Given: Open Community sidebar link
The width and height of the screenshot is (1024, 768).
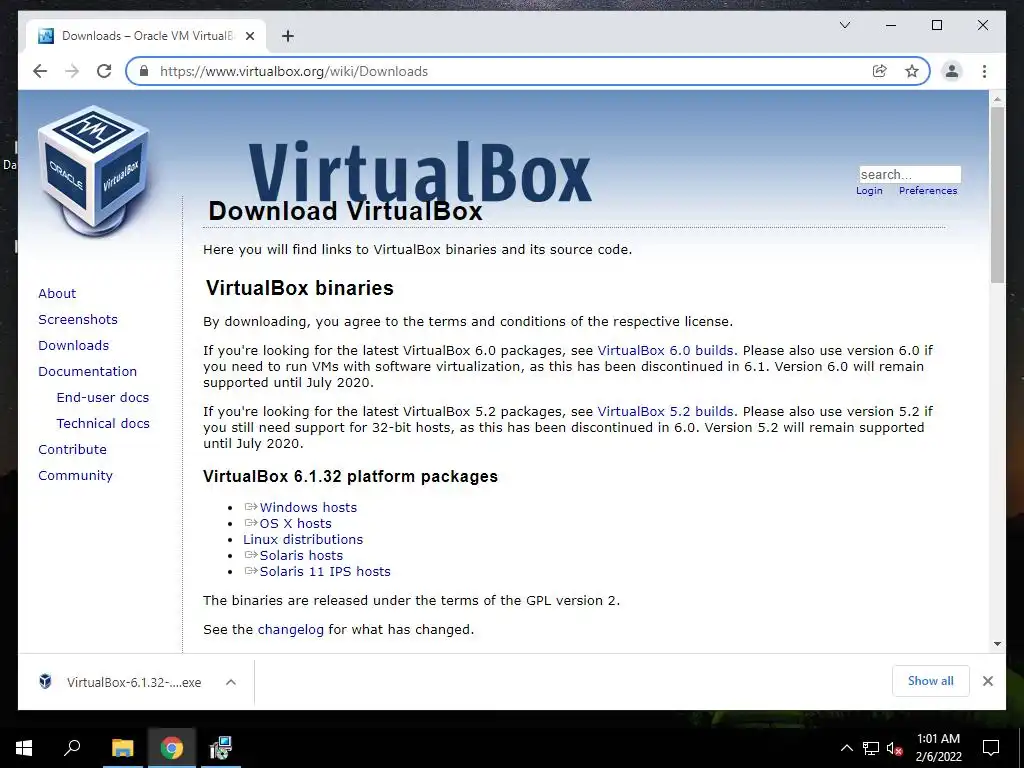Looking at the screenshot, I should click(75, 475).
